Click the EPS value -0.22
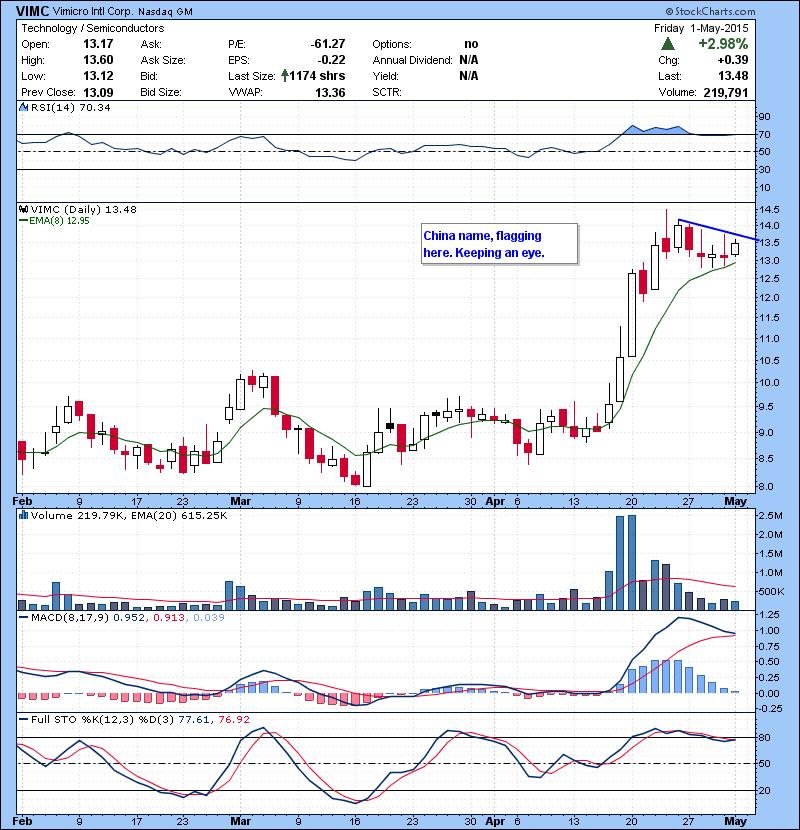 pos(331,60)
